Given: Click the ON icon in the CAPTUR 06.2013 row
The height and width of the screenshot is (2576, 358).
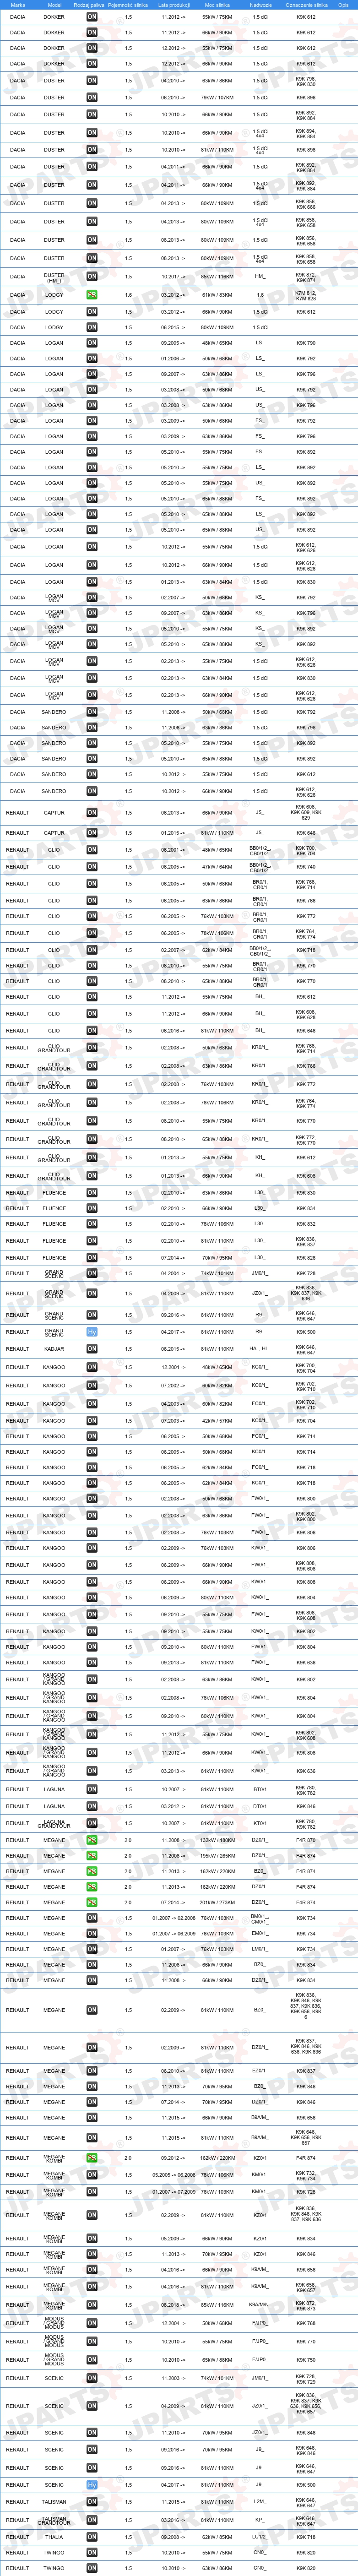Looking at the screenshot, I should tap(92, 813).
